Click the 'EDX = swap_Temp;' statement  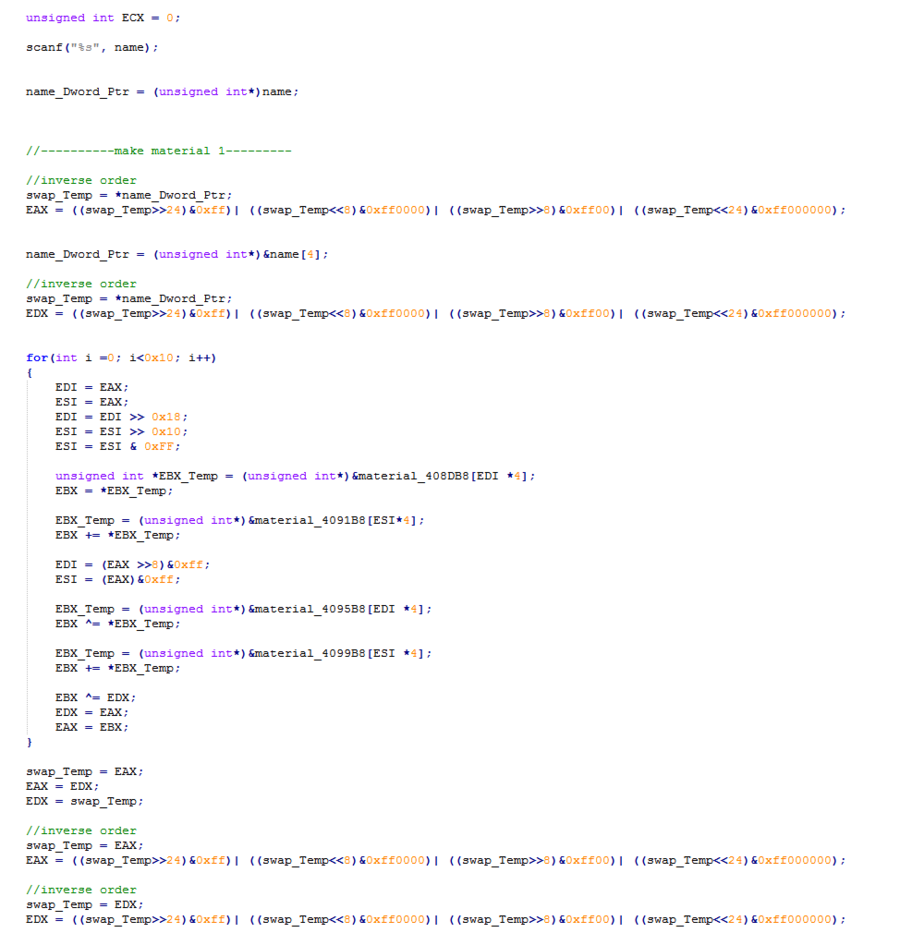(x=84, y=801)
